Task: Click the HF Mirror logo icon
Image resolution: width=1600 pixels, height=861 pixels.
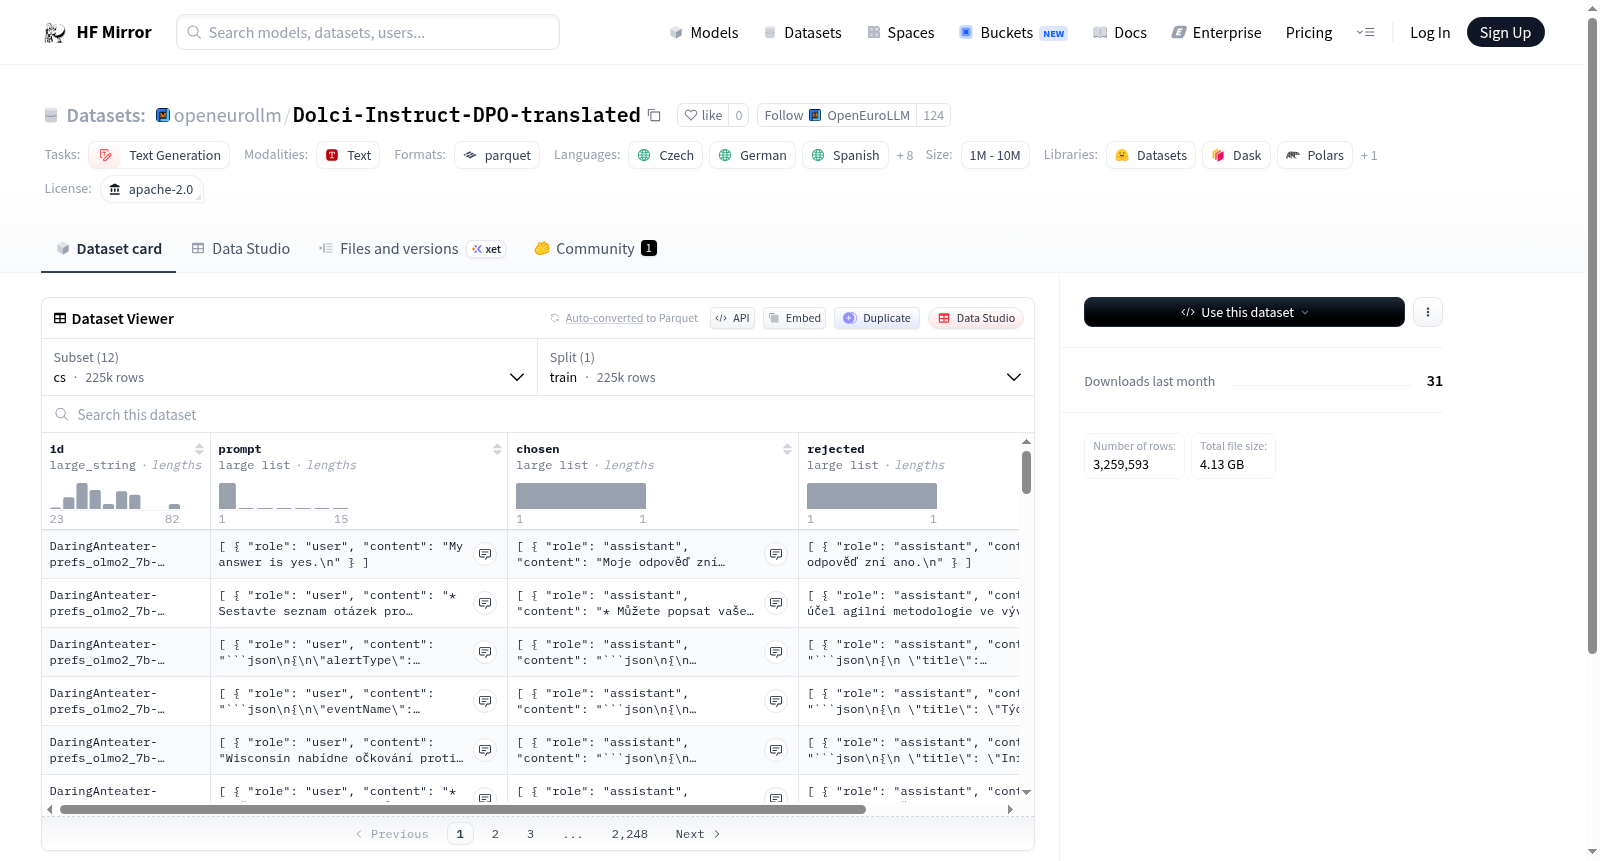Action: 55,33
